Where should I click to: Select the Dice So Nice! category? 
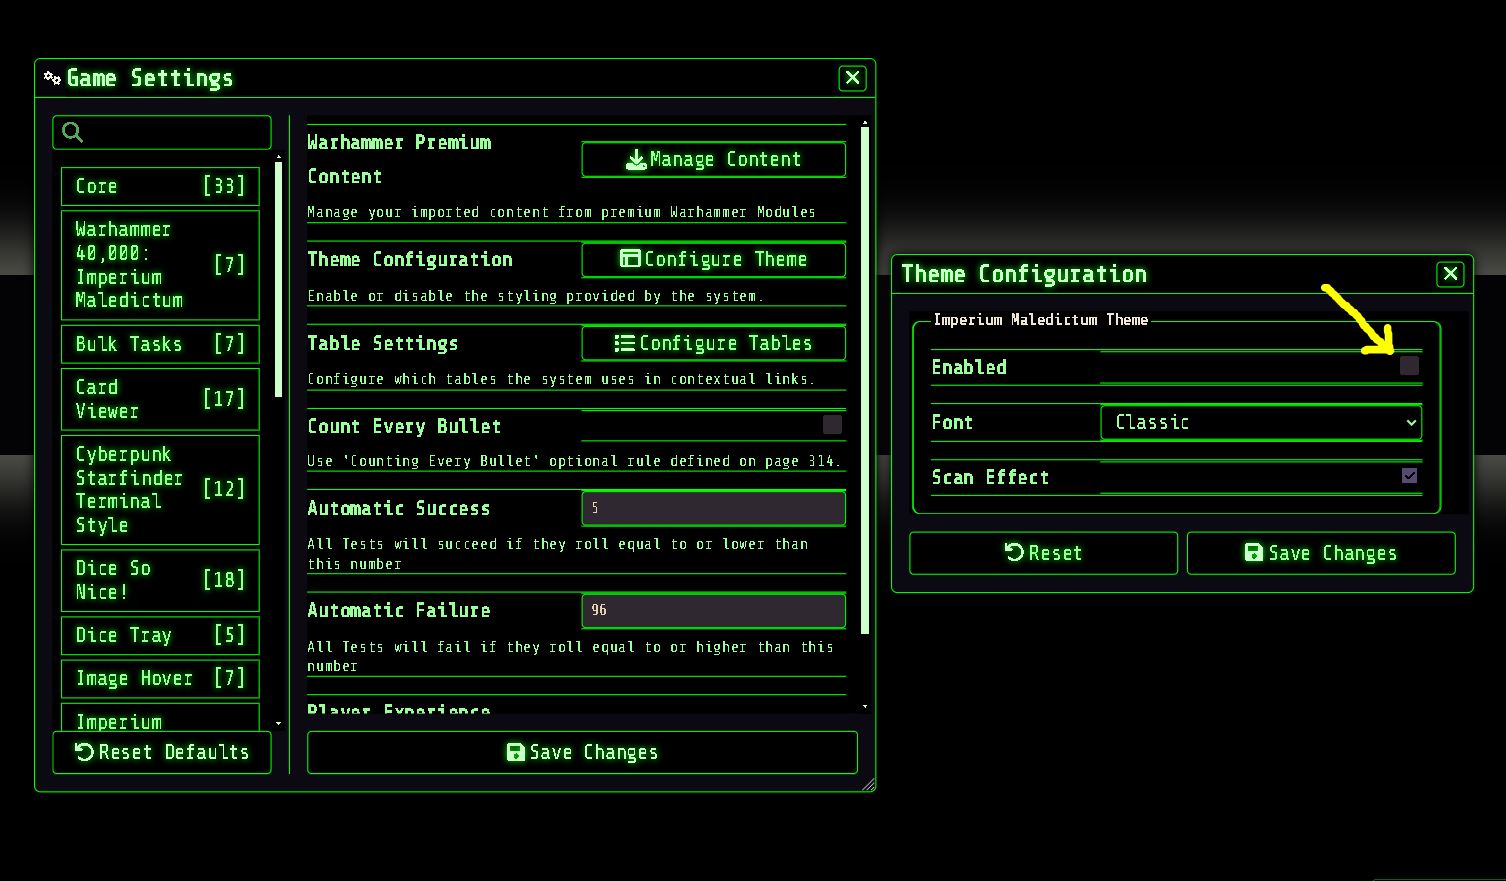tap(160, 580)
